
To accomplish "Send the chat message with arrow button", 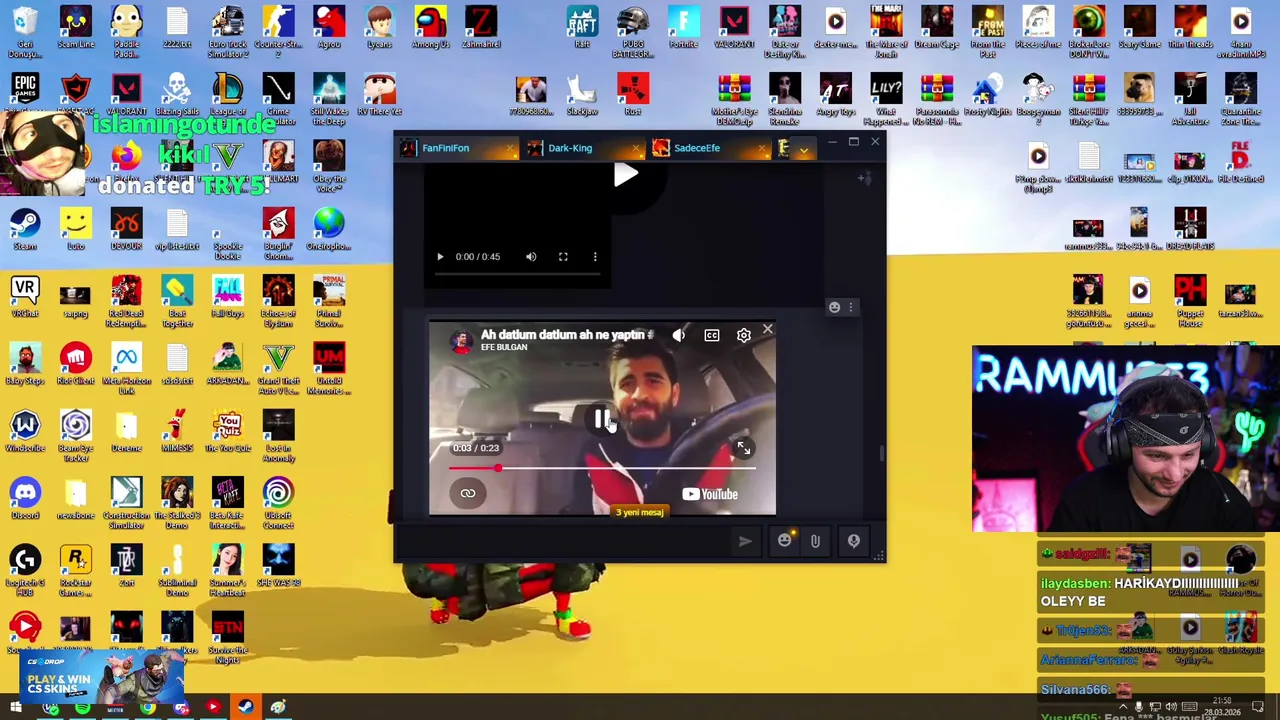I will (745, 541).
